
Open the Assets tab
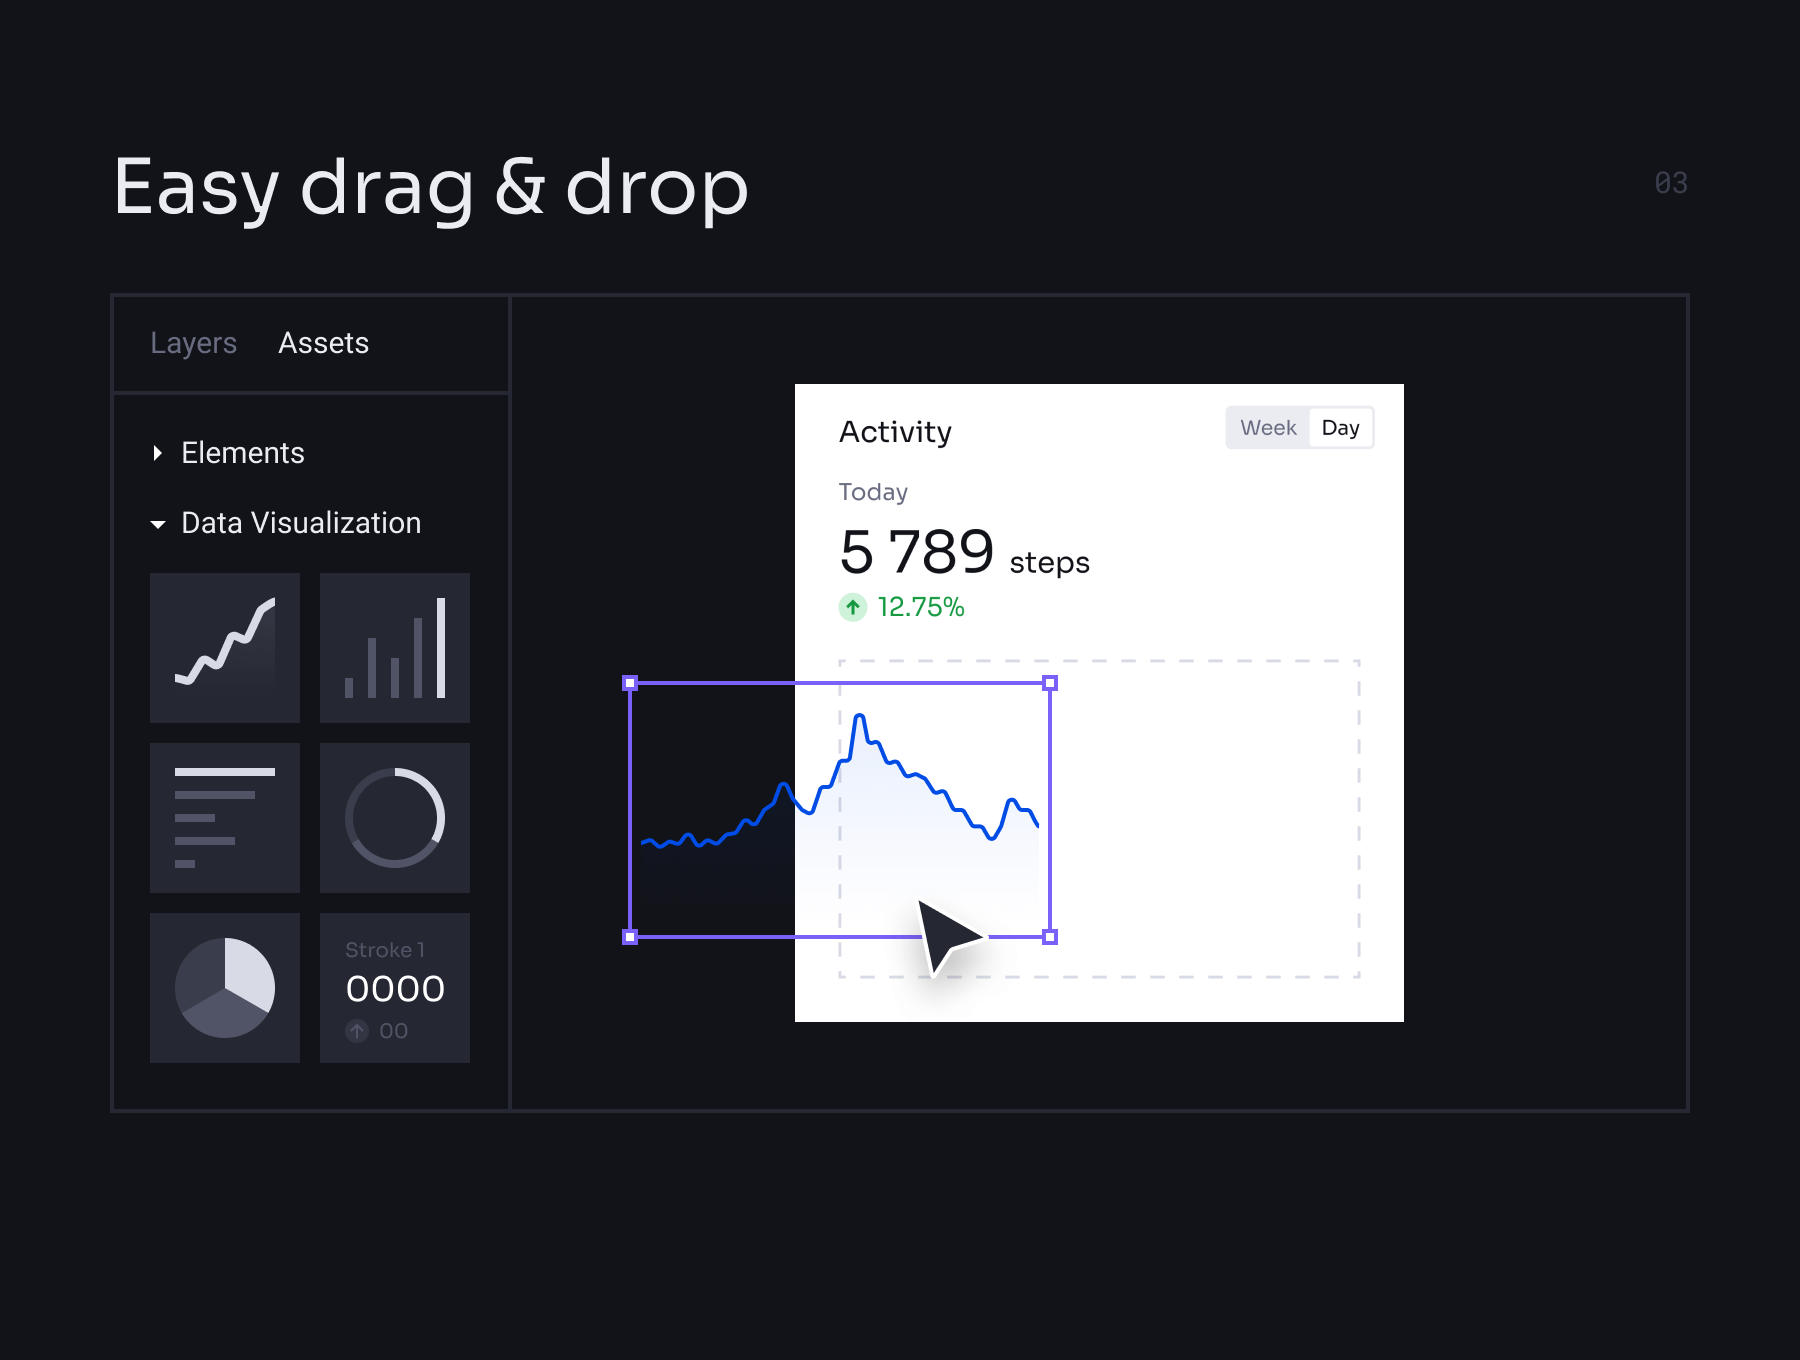(x=323, y=343)
